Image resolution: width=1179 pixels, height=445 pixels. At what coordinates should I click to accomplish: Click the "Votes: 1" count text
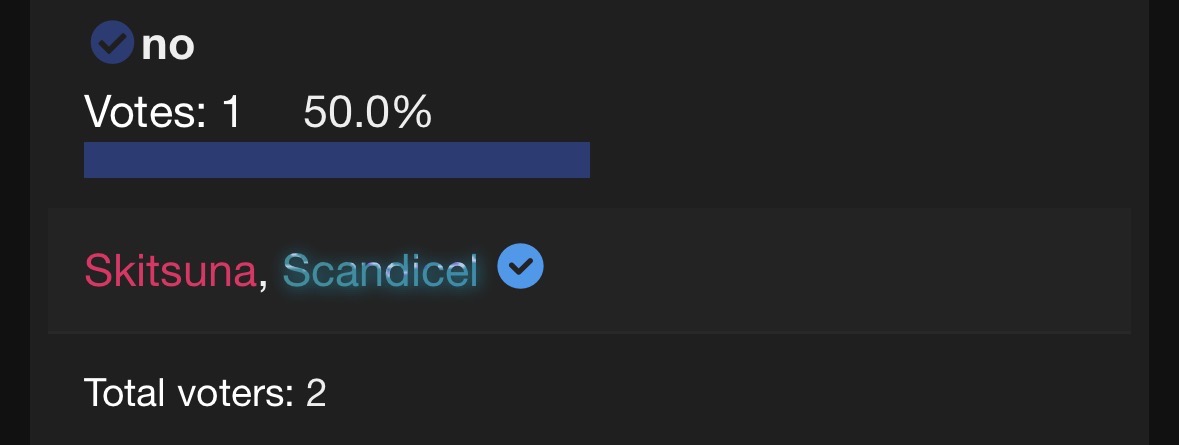(163, 113)
